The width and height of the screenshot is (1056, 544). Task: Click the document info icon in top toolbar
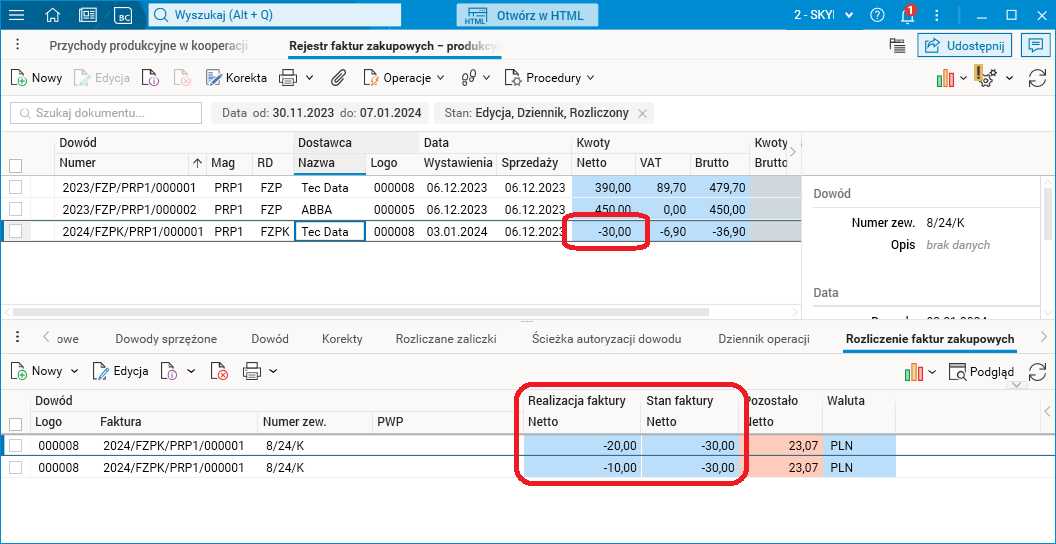coord(150,77)
